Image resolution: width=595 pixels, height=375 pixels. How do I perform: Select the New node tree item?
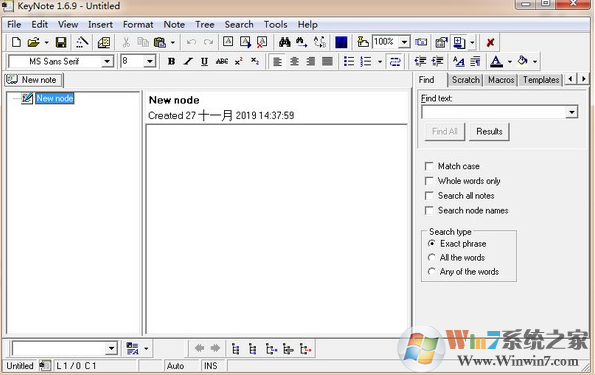tap(55, 99)
